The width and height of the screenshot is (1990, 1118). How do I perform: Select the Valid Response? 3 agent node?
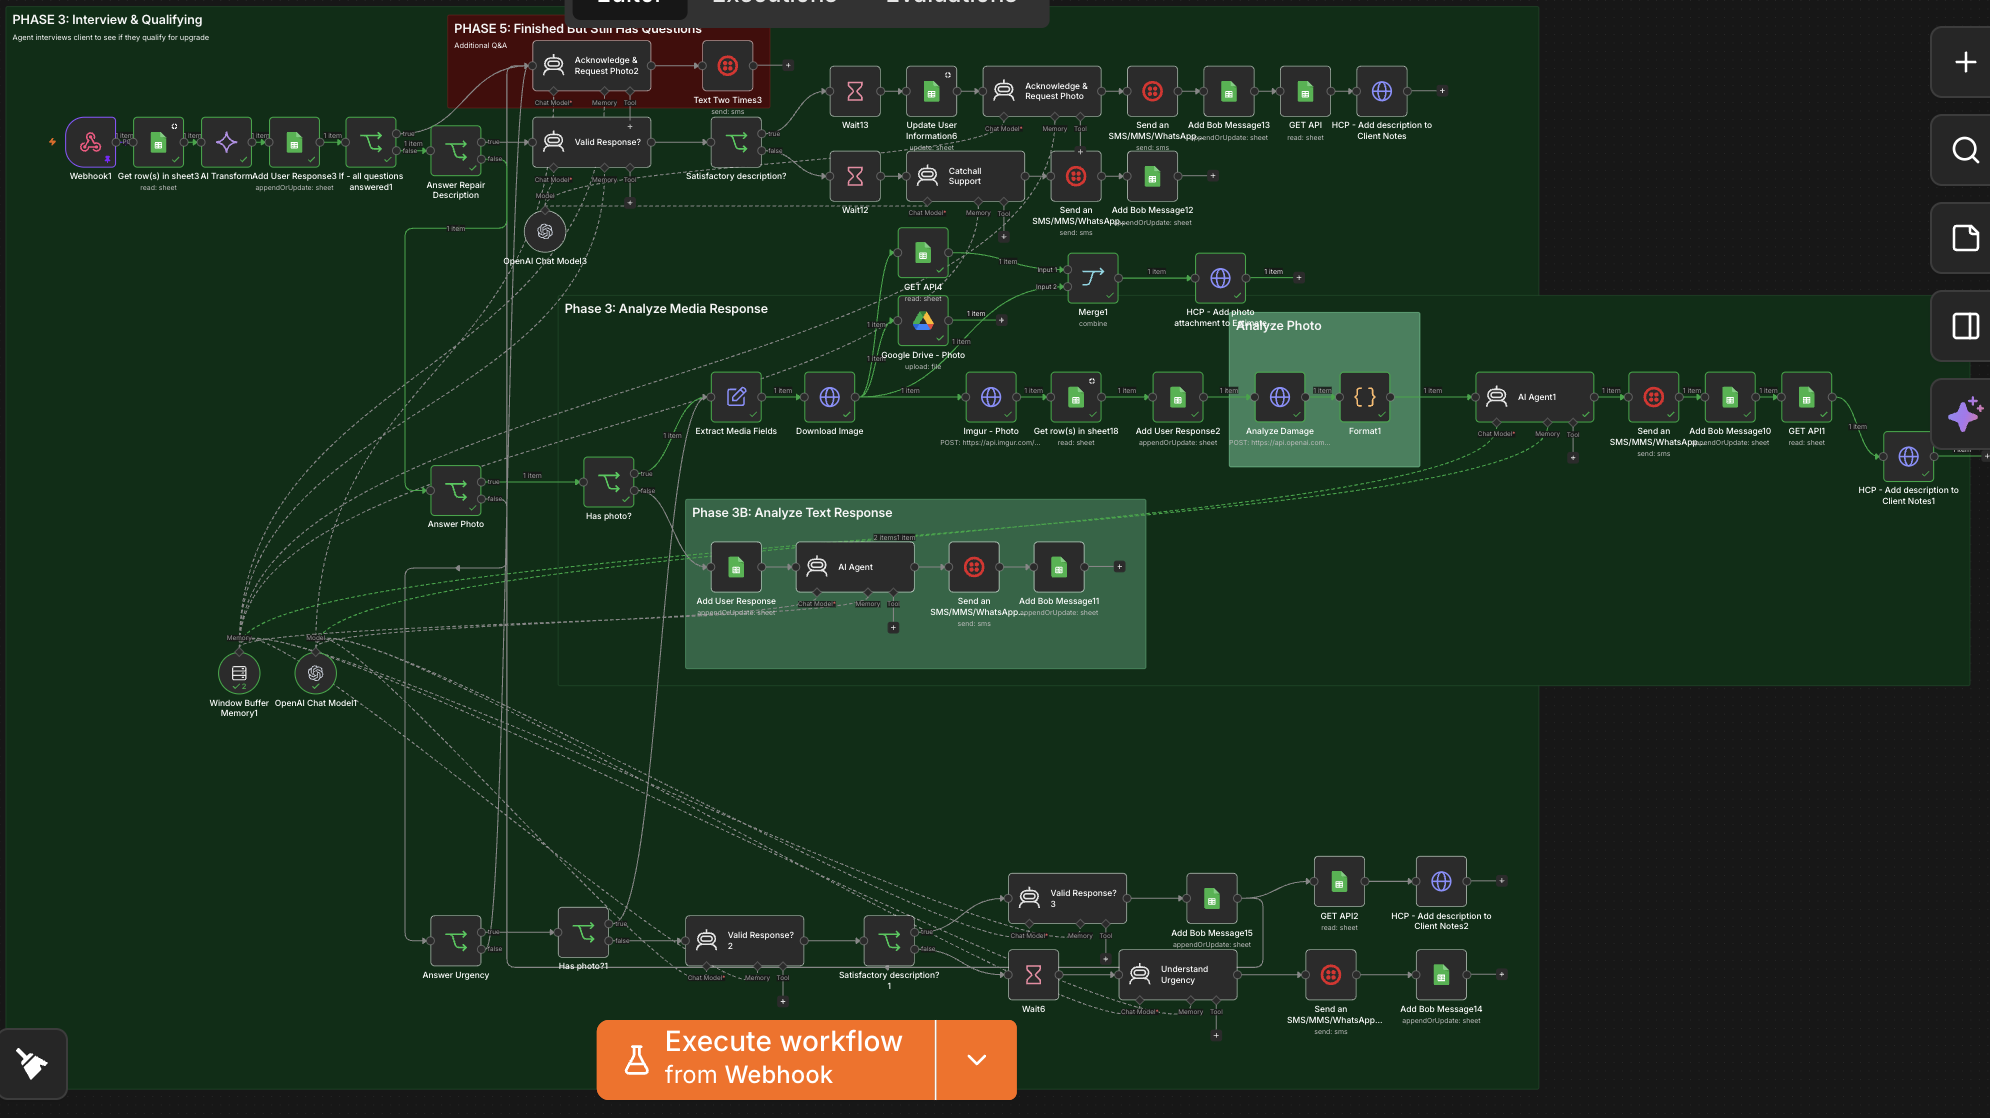1068,899
